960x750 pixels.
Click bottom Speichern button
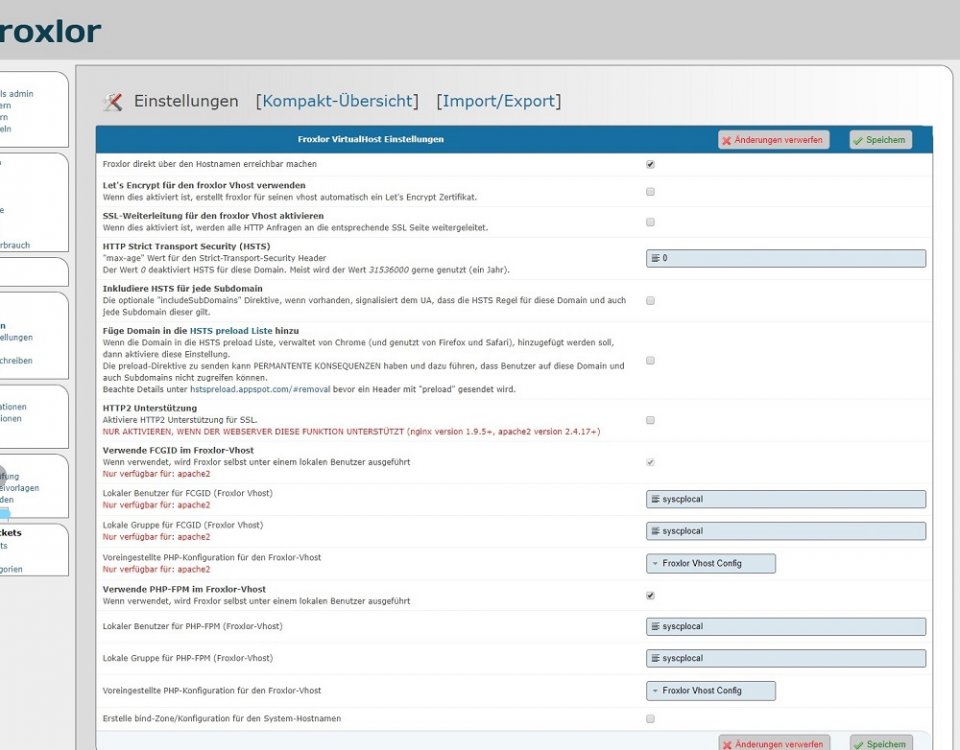point(882,743)
